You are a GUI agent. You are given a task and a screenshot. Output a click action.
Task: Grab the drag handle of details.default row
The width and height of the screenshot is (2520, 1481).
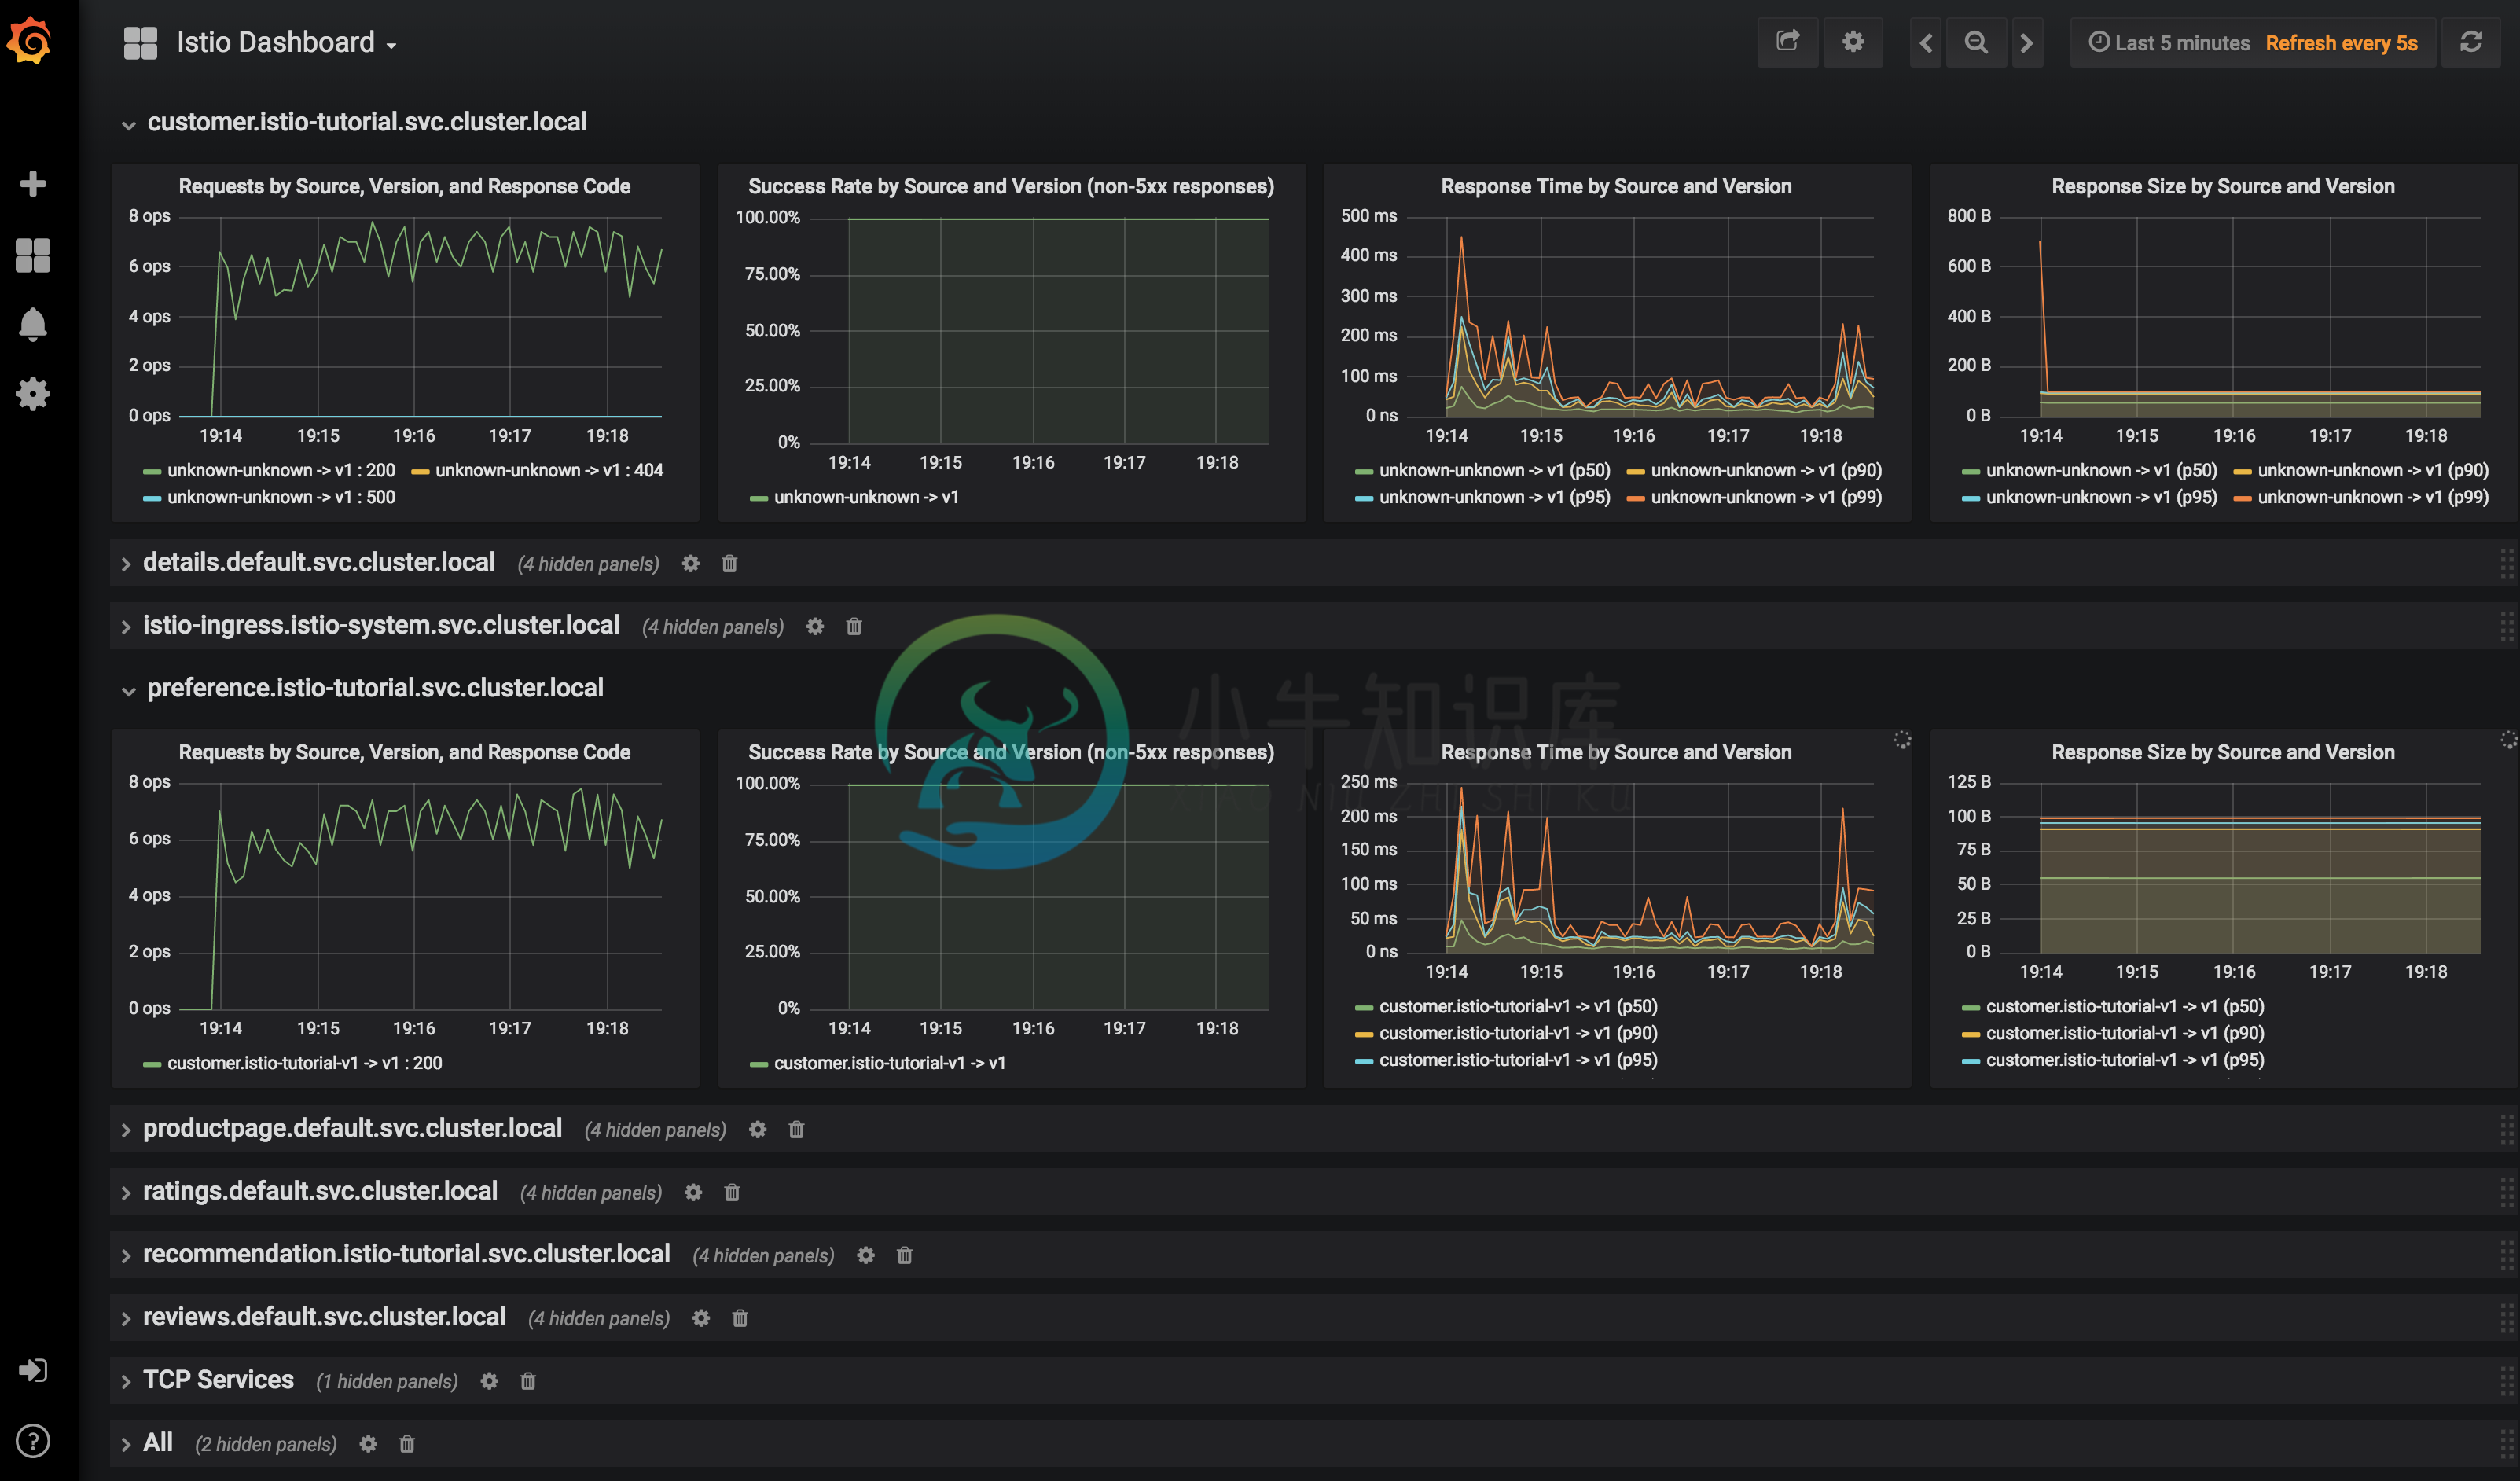tap(2507, 564)
